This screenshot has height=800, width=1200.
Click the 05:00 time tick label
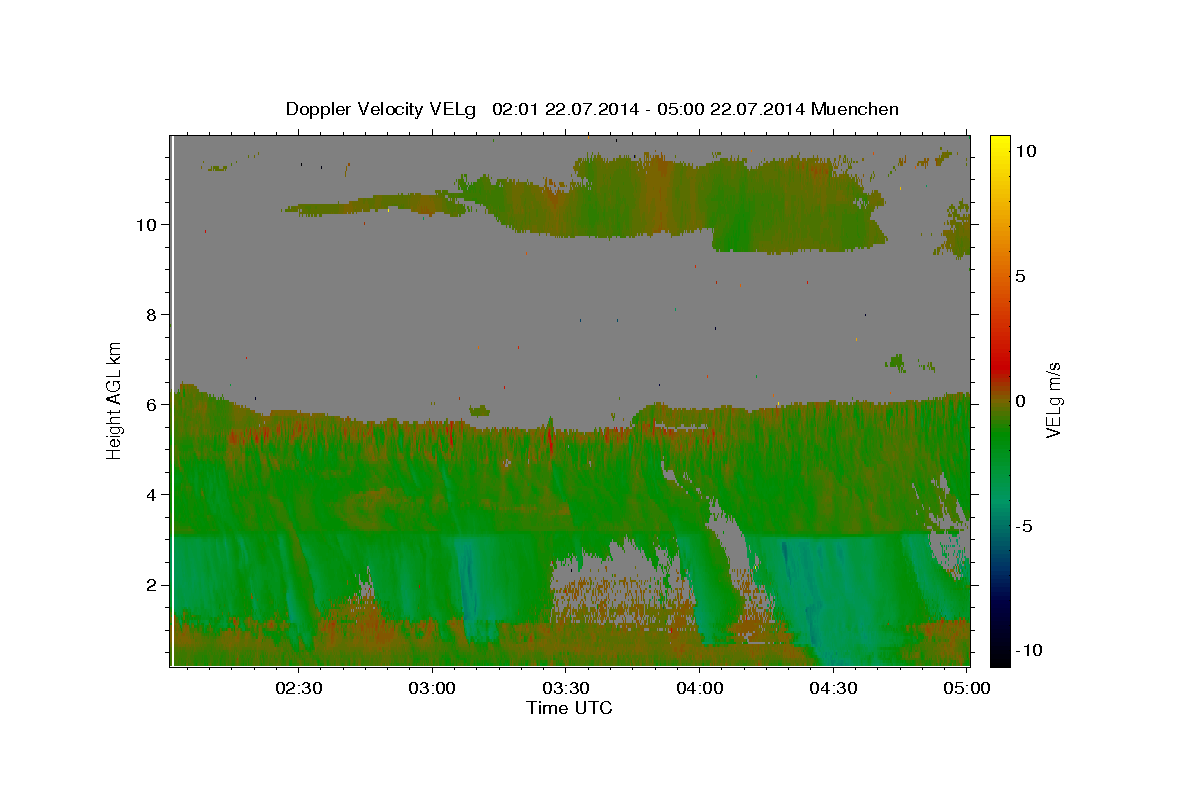tap(967, 688)
